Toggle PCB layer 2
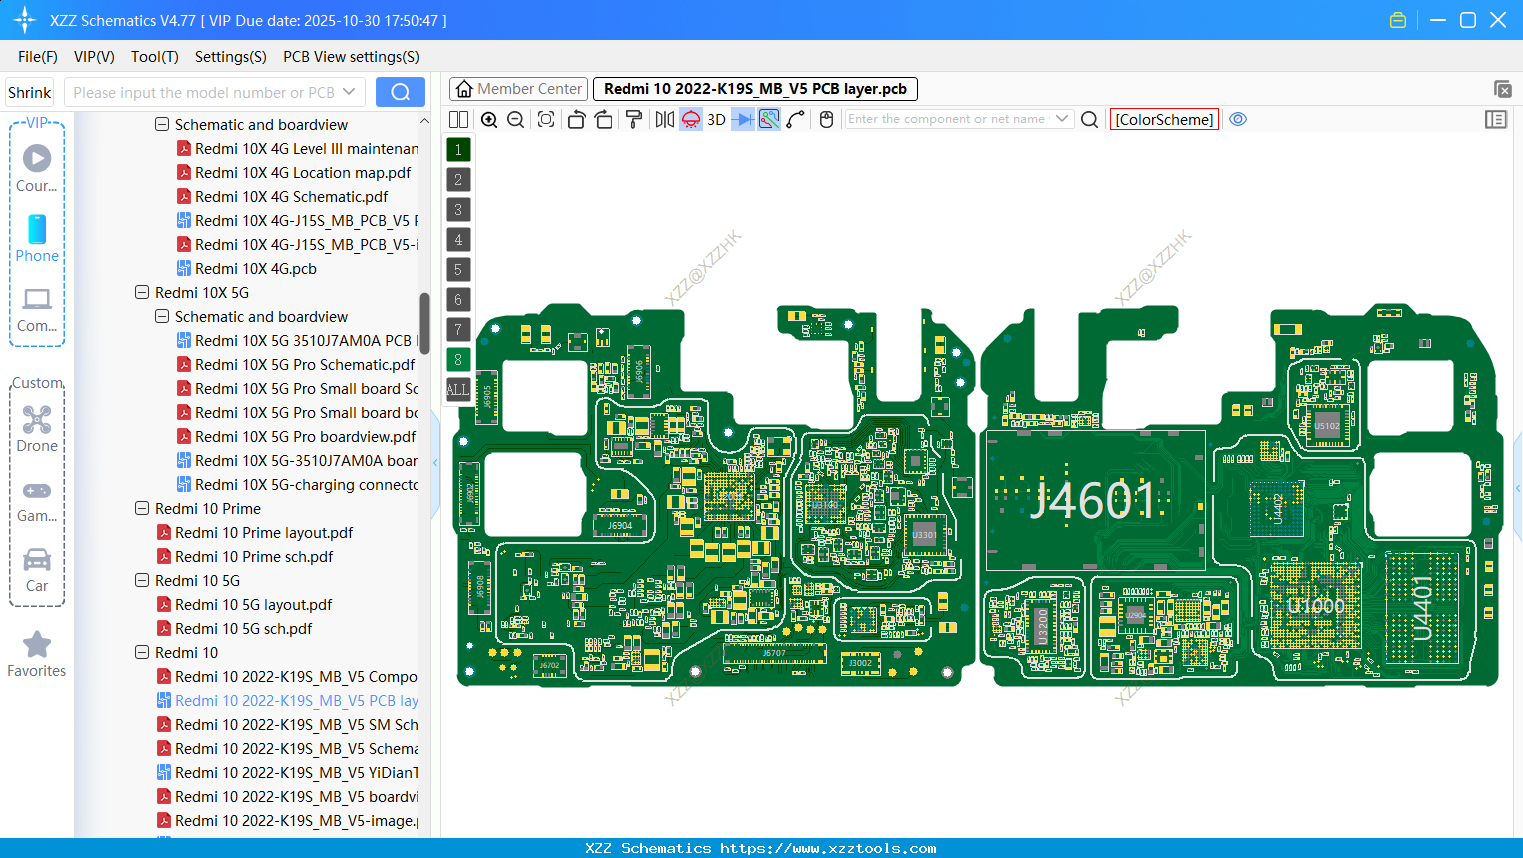This screenshot has width=1523, height=858. [x=458, y=180]
